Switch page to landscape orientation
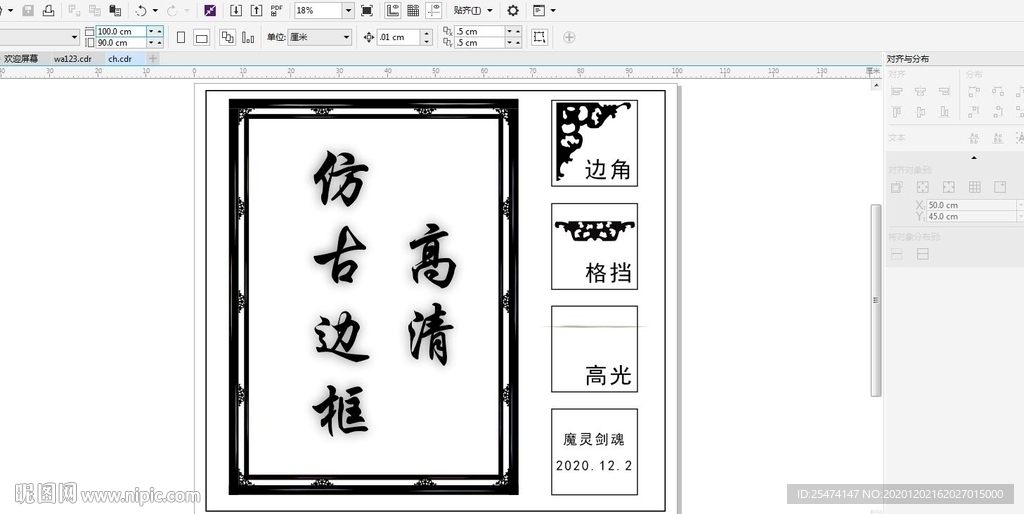1024x514 pixels. [201, 37]
